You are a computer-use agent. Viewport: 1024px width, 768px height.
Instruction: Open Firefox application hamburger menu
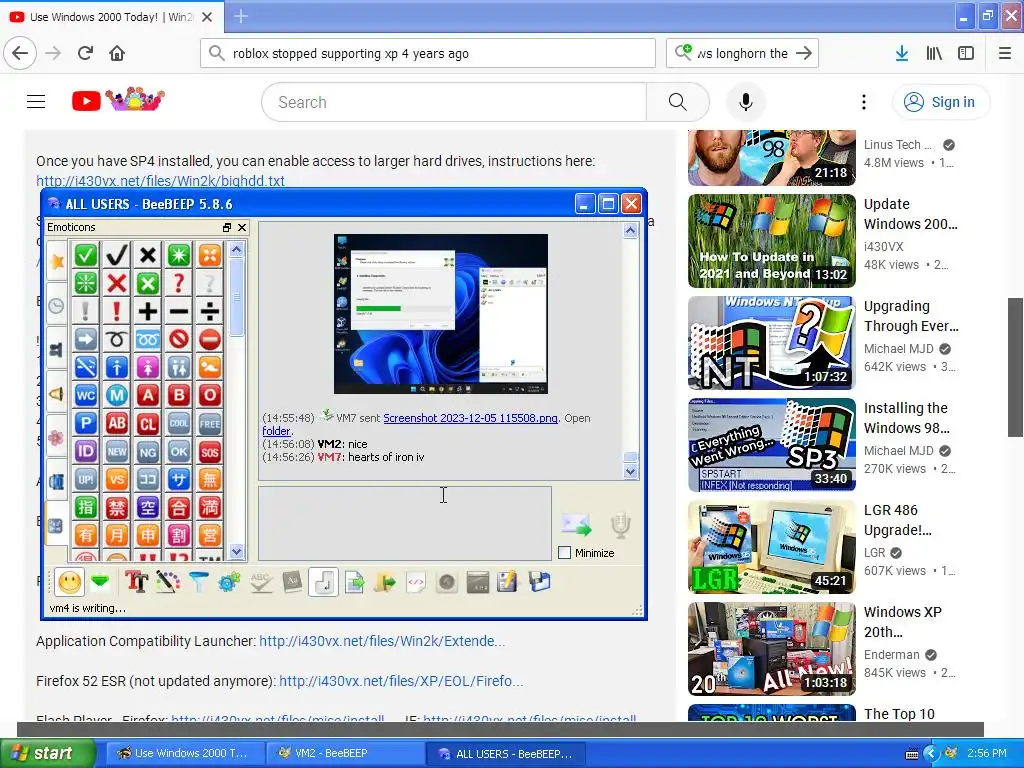(x=1004, y=54)
